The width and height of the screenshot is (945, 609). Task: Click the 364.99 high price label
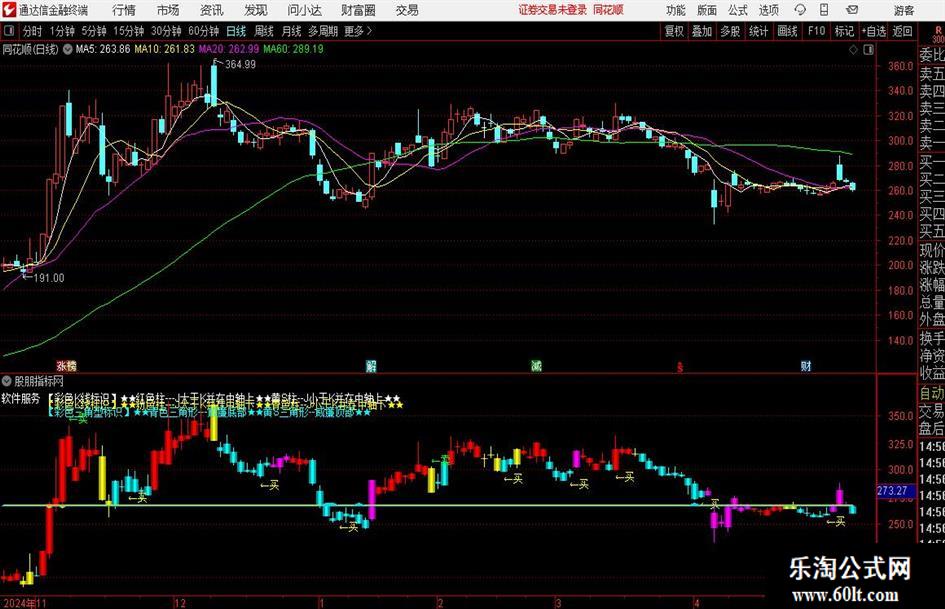(240, 65)
